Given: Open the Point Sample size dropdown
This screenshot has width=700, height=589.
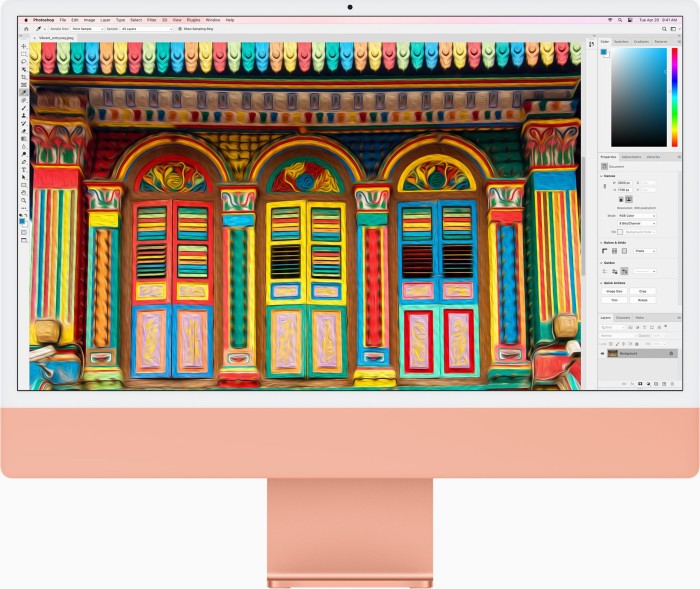Looking at the screenshot, I should coord(85,29).
